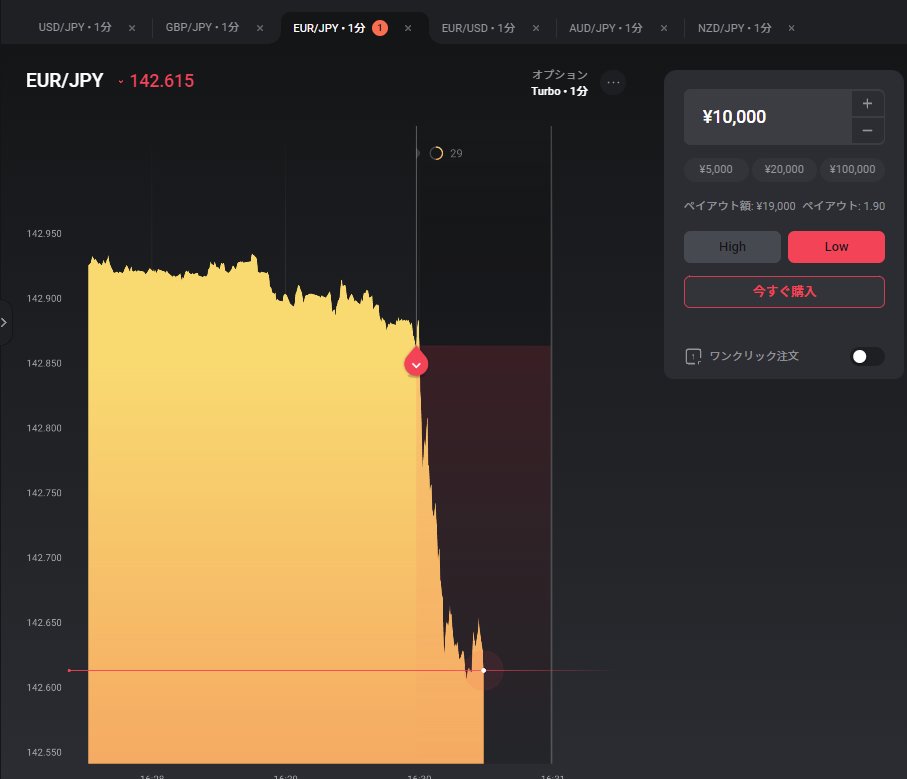This screenshot has height=779, width=907.
Task: Close the EUR/JPY tab
Action: 408,28
